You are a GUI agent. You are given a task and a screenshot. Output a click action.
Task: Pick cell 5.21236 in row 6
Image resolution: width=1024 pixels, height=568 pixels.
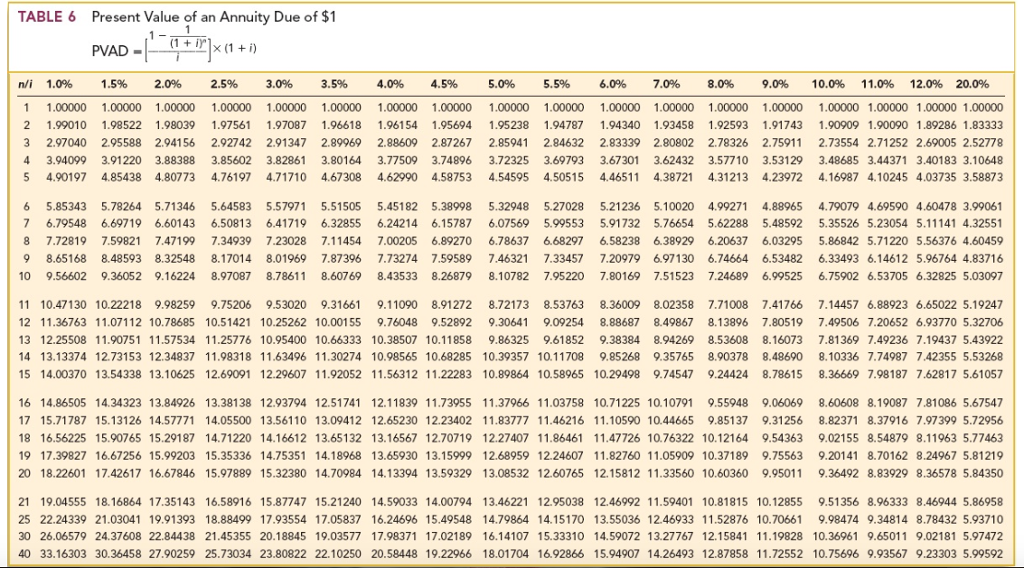(620, 207)
